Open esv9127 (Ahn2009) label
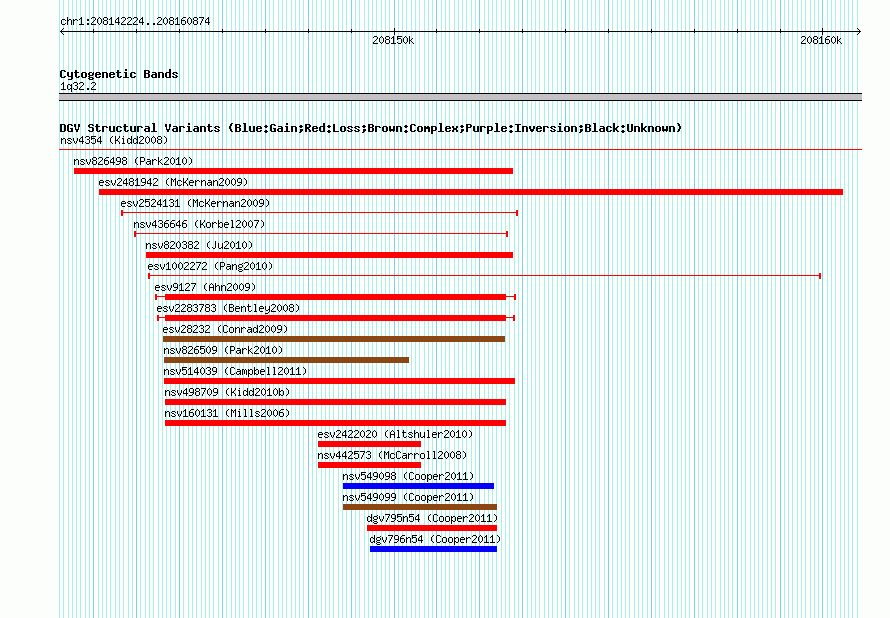This screenshot has height=618, width=890. [205, 287]
